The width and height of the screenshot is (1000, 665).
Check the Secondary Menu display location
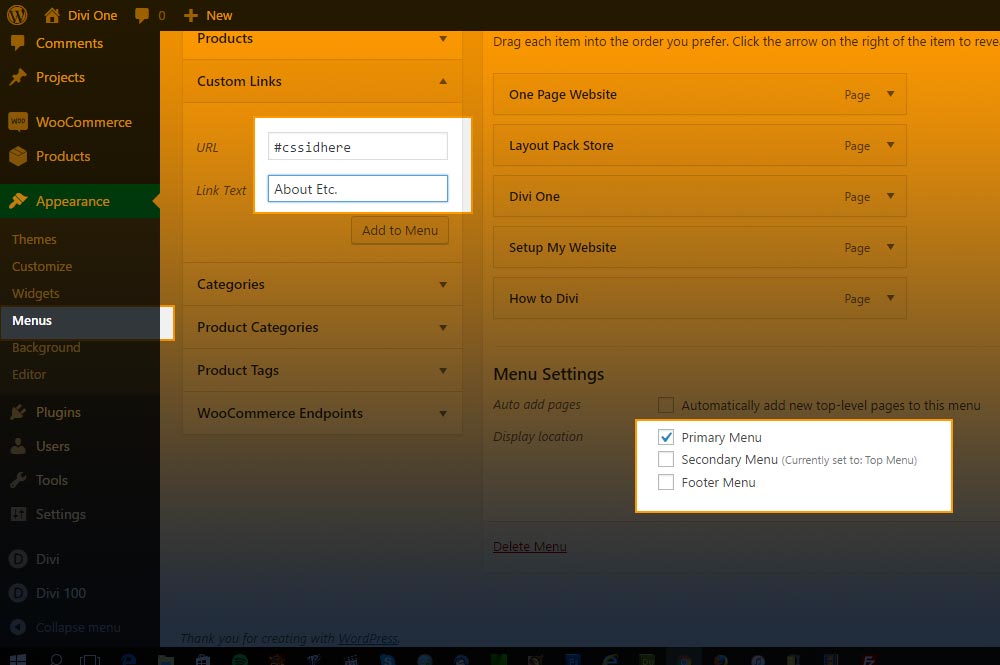(666, 459)
